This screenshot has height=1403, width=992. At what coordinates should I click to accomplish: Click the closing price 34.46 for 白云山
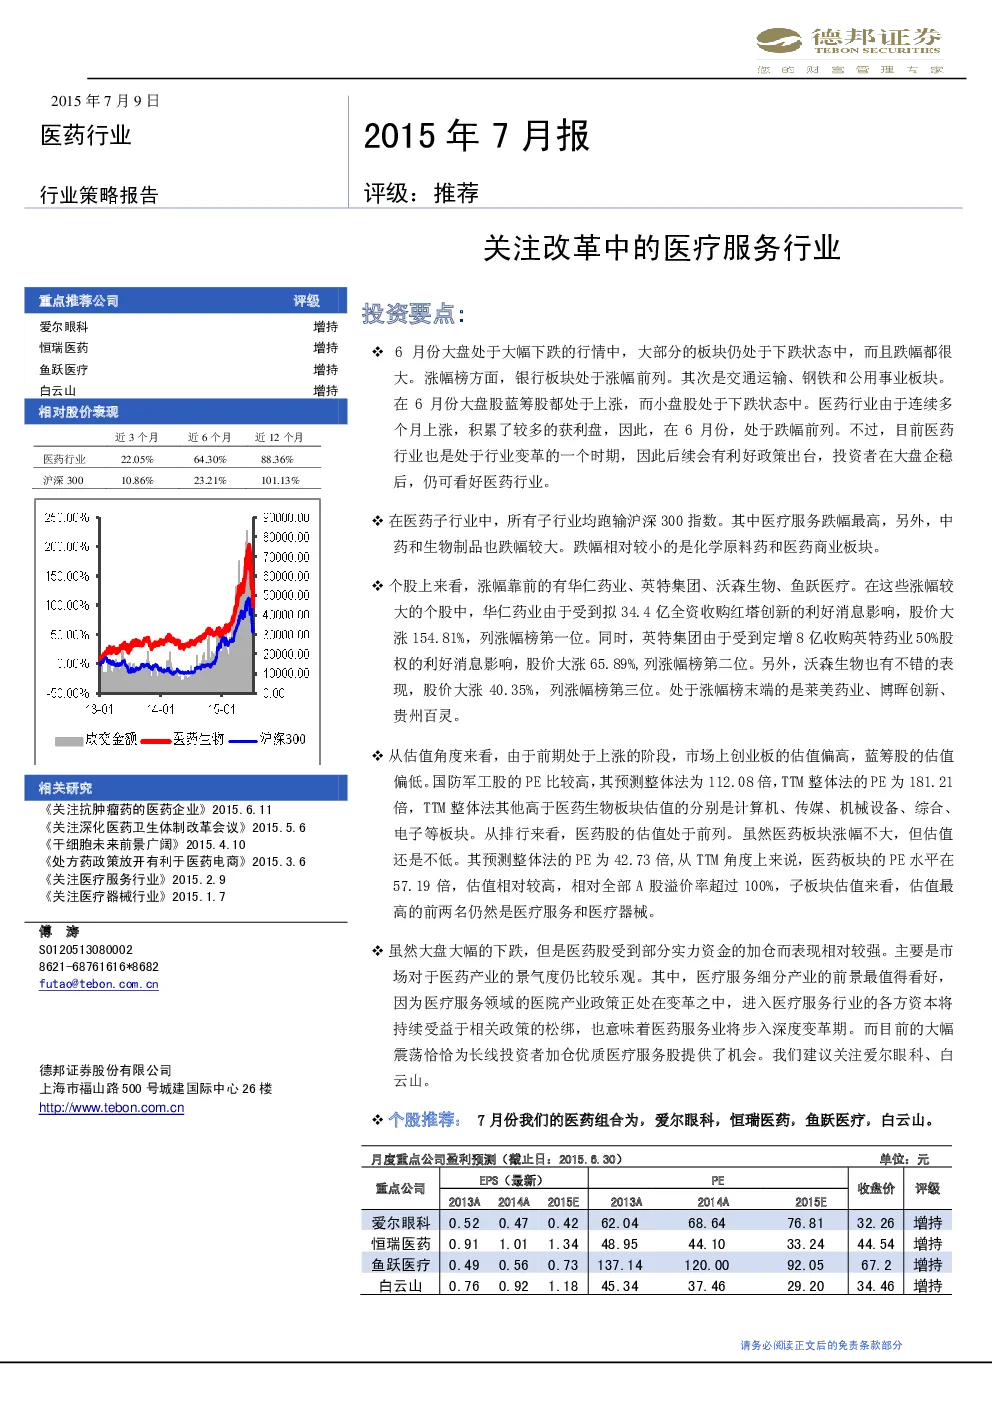(x=876, y=1286)
